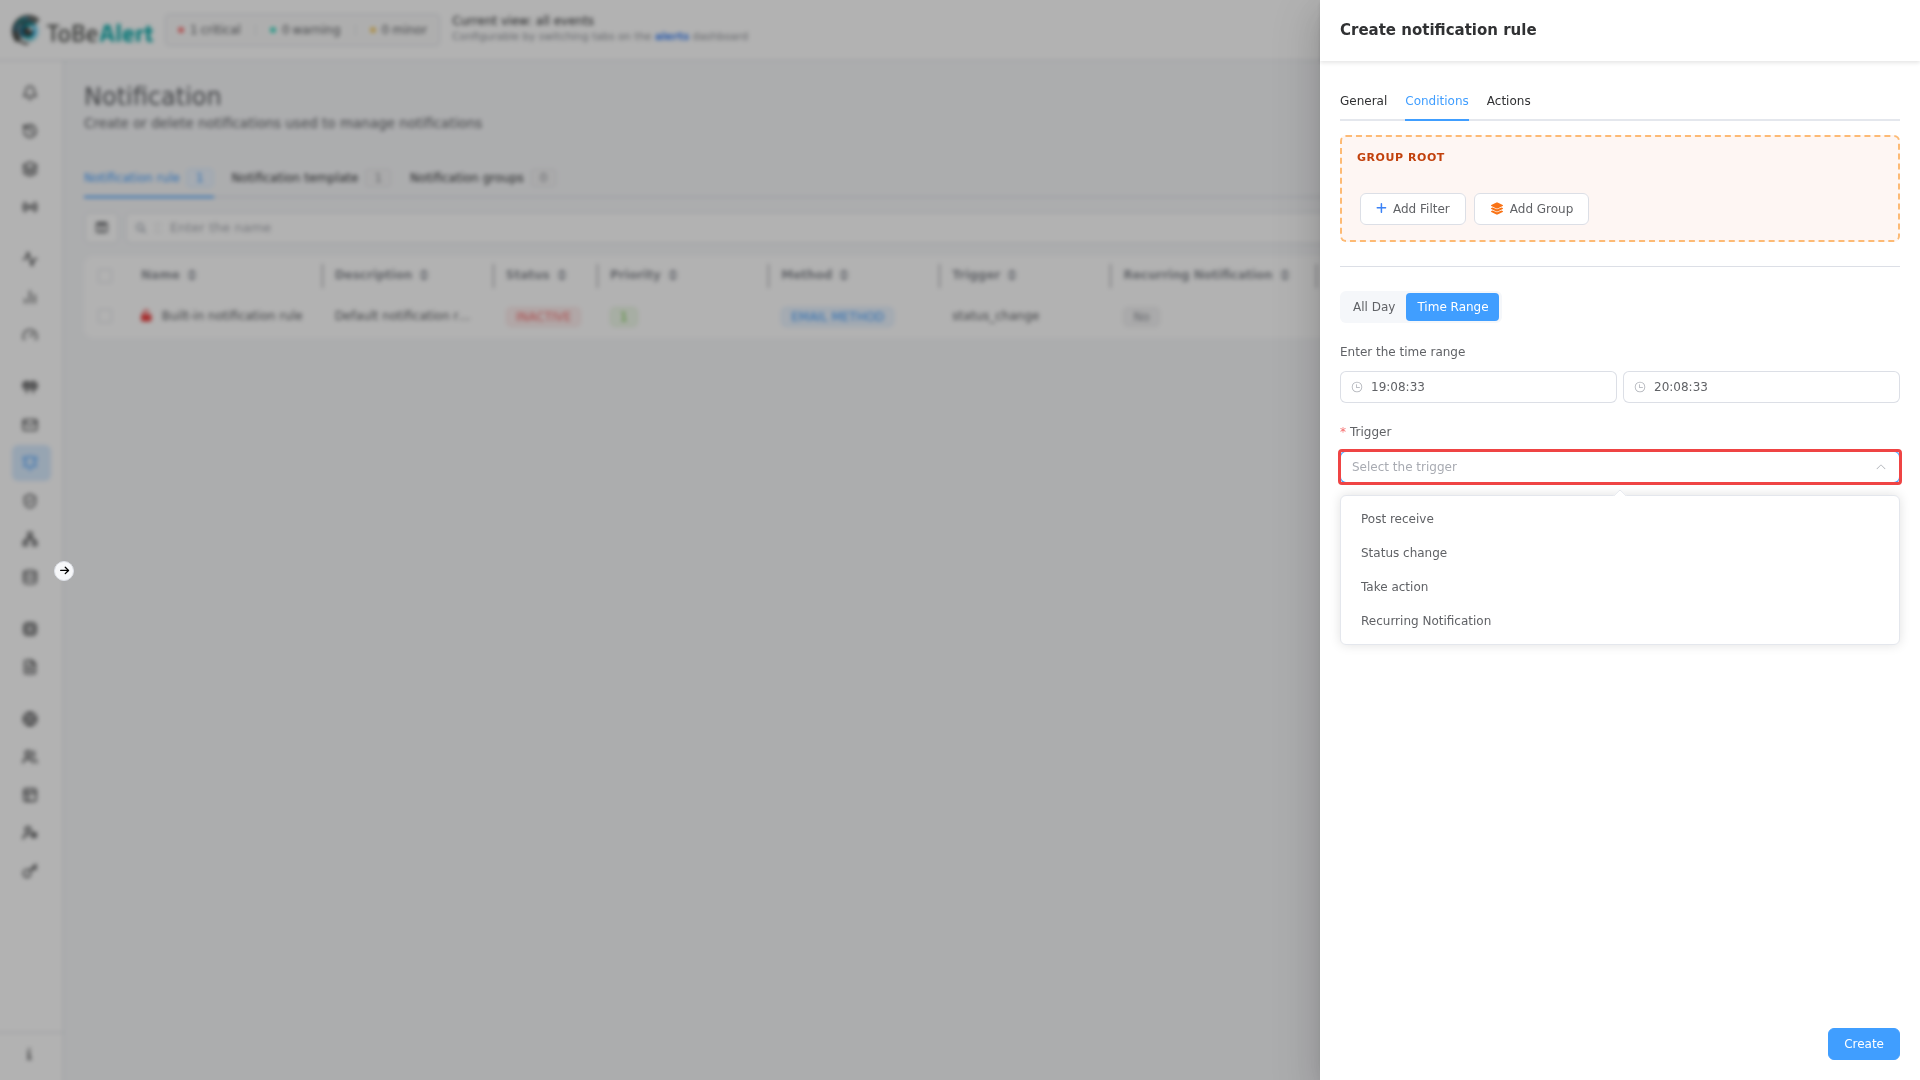This screenshot has height=1080, width=1920.
Task: Tick the Built-in notification rule row checkbox
Action: pyautogui.click(x=106, y=316)
